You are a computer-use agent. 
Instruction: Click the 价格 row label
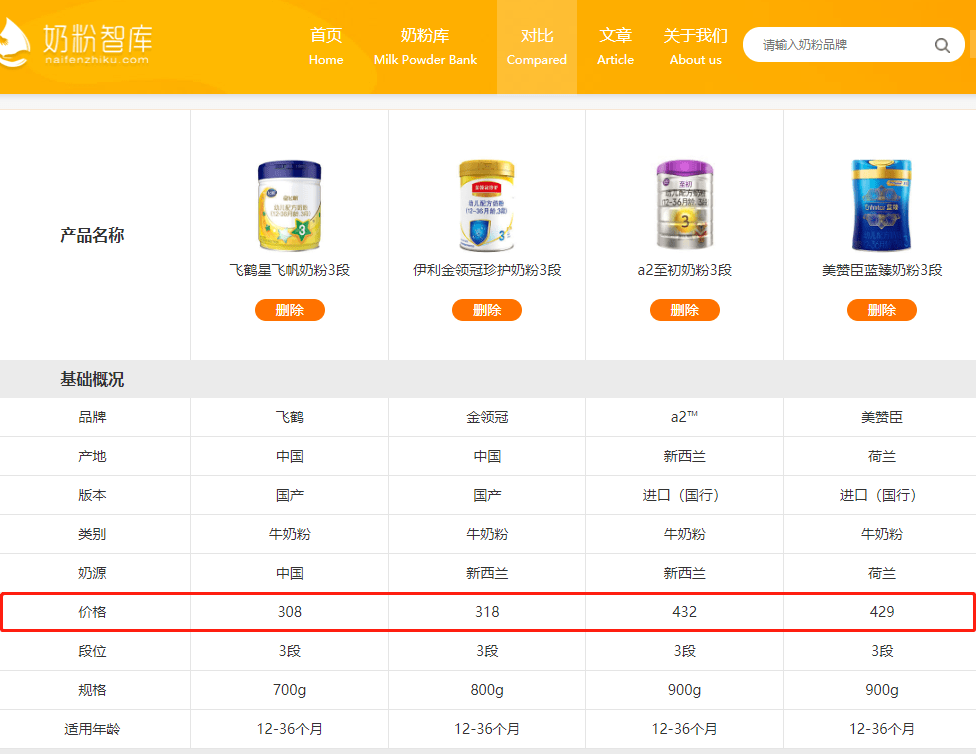pos(92,612)
